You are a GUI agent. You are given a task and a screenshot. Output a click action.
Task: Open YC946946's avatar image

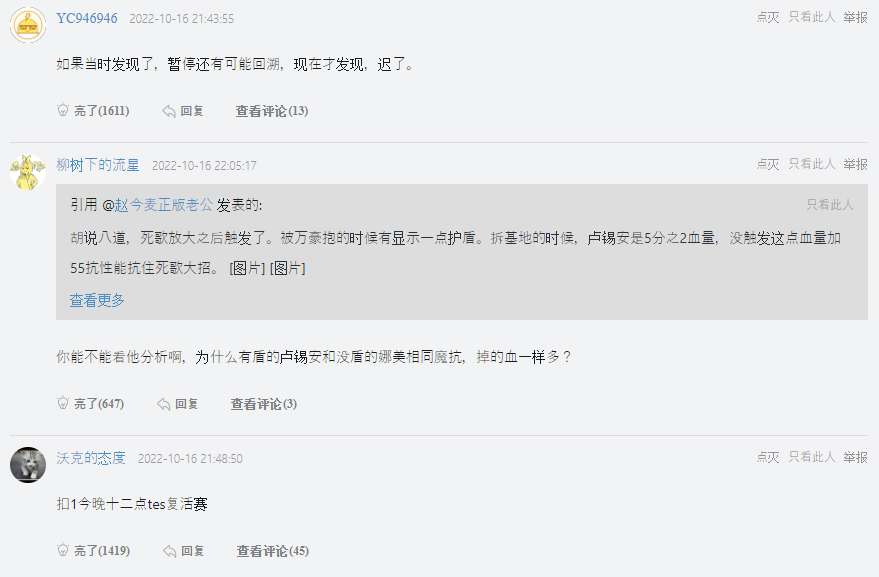(x=28, y=25)
